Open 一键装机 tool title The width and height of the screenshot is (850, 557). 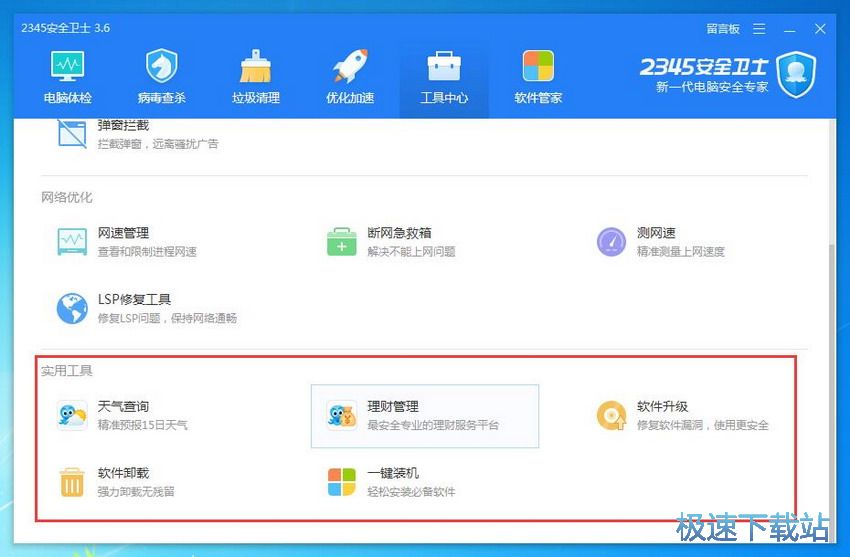(393, 473)
